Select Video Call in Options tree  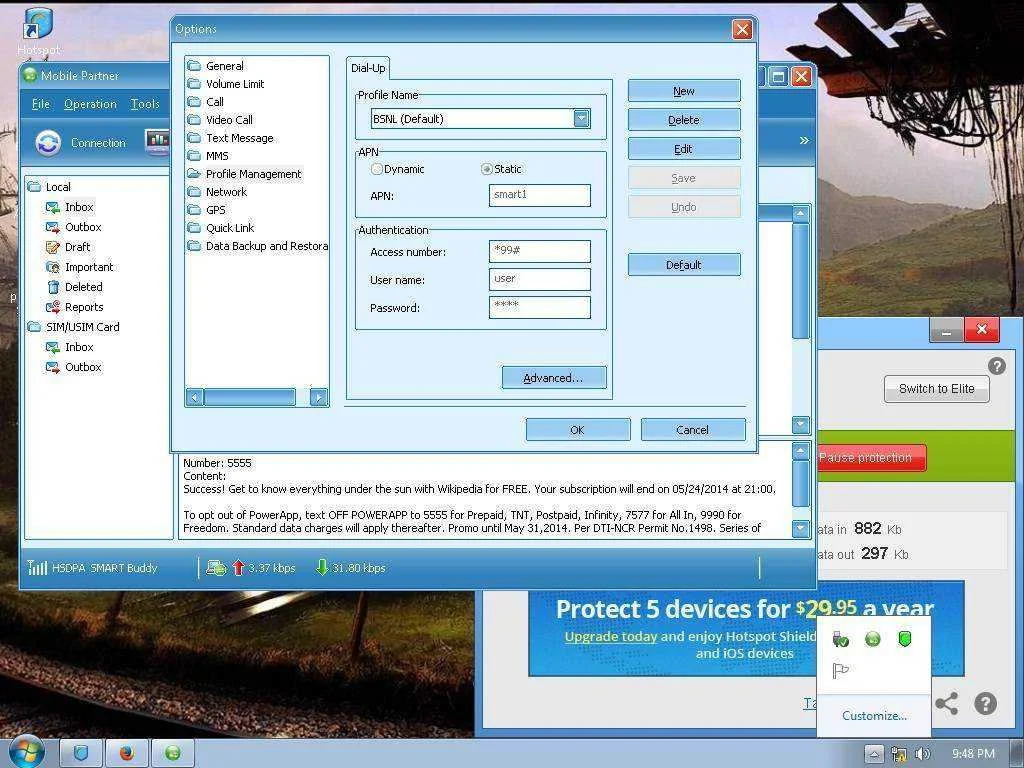click(229, 120)
